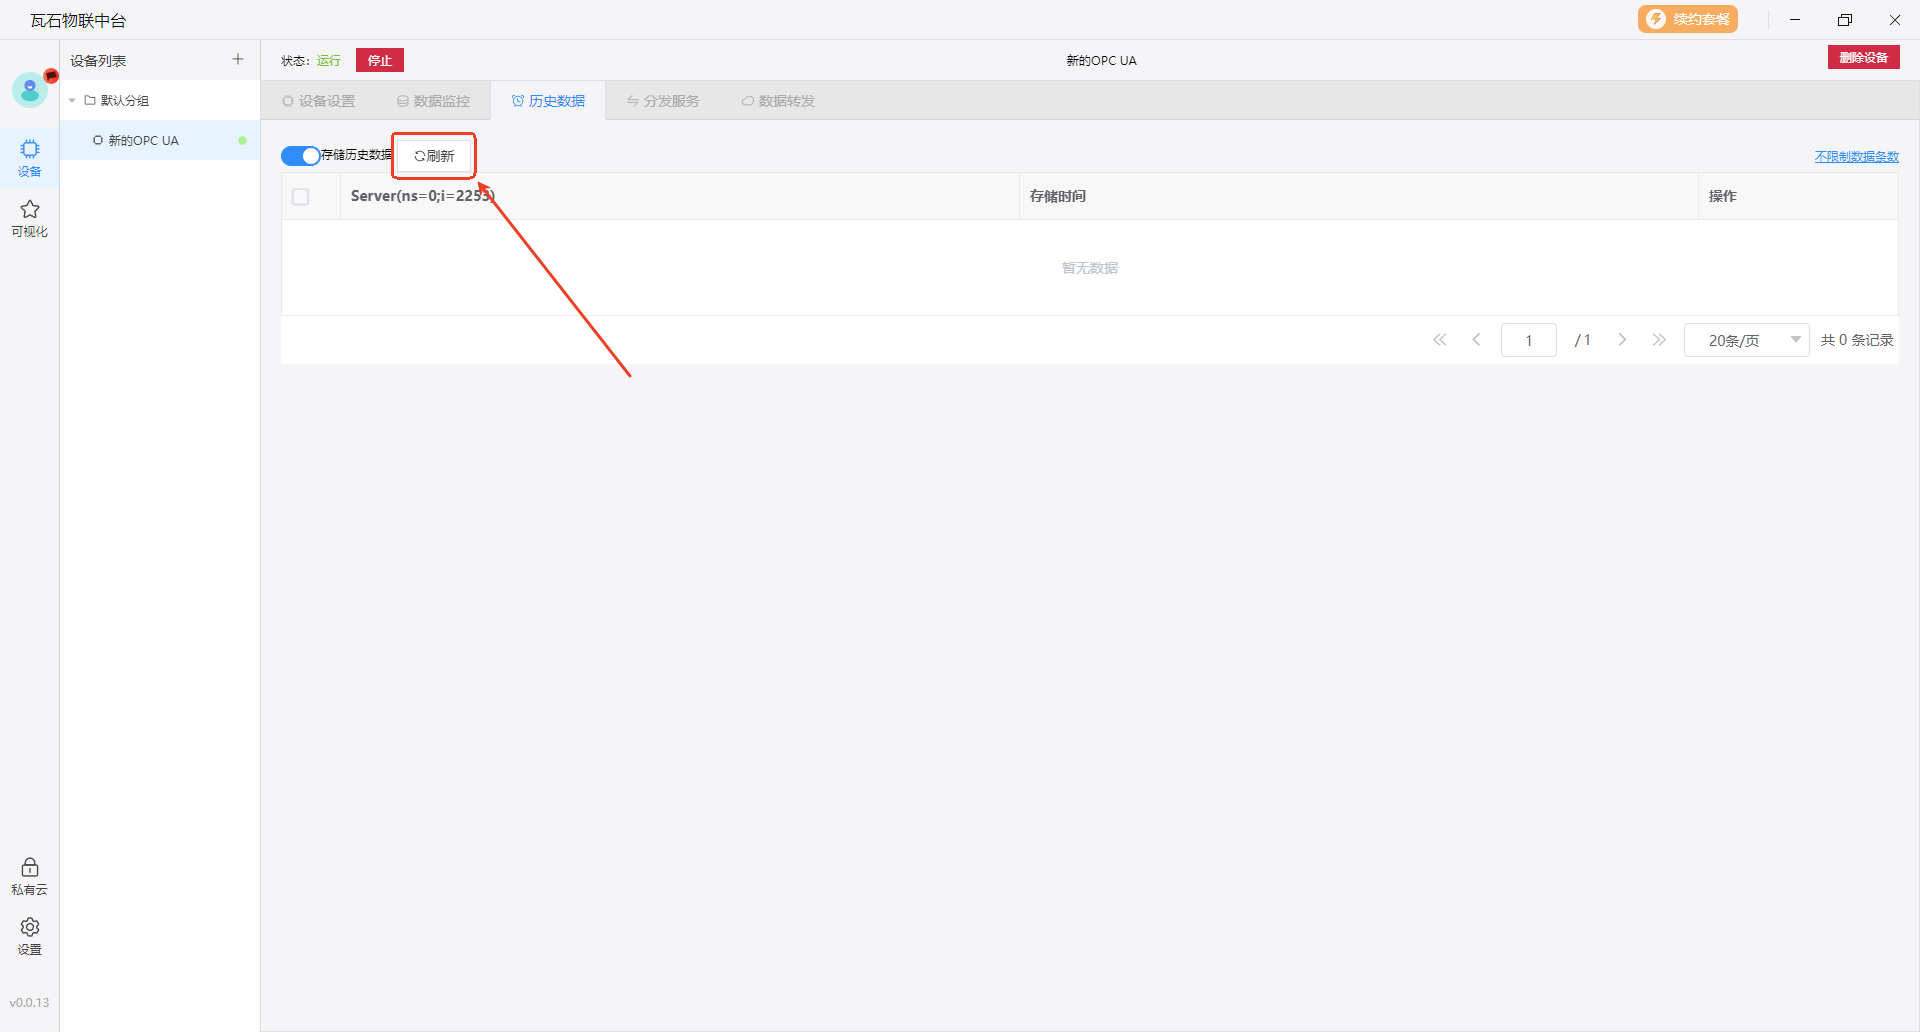Viewport: 1920px width, 1032px height.
Task: Click the 不限制数据条数 link
Action: point(1856,156)
